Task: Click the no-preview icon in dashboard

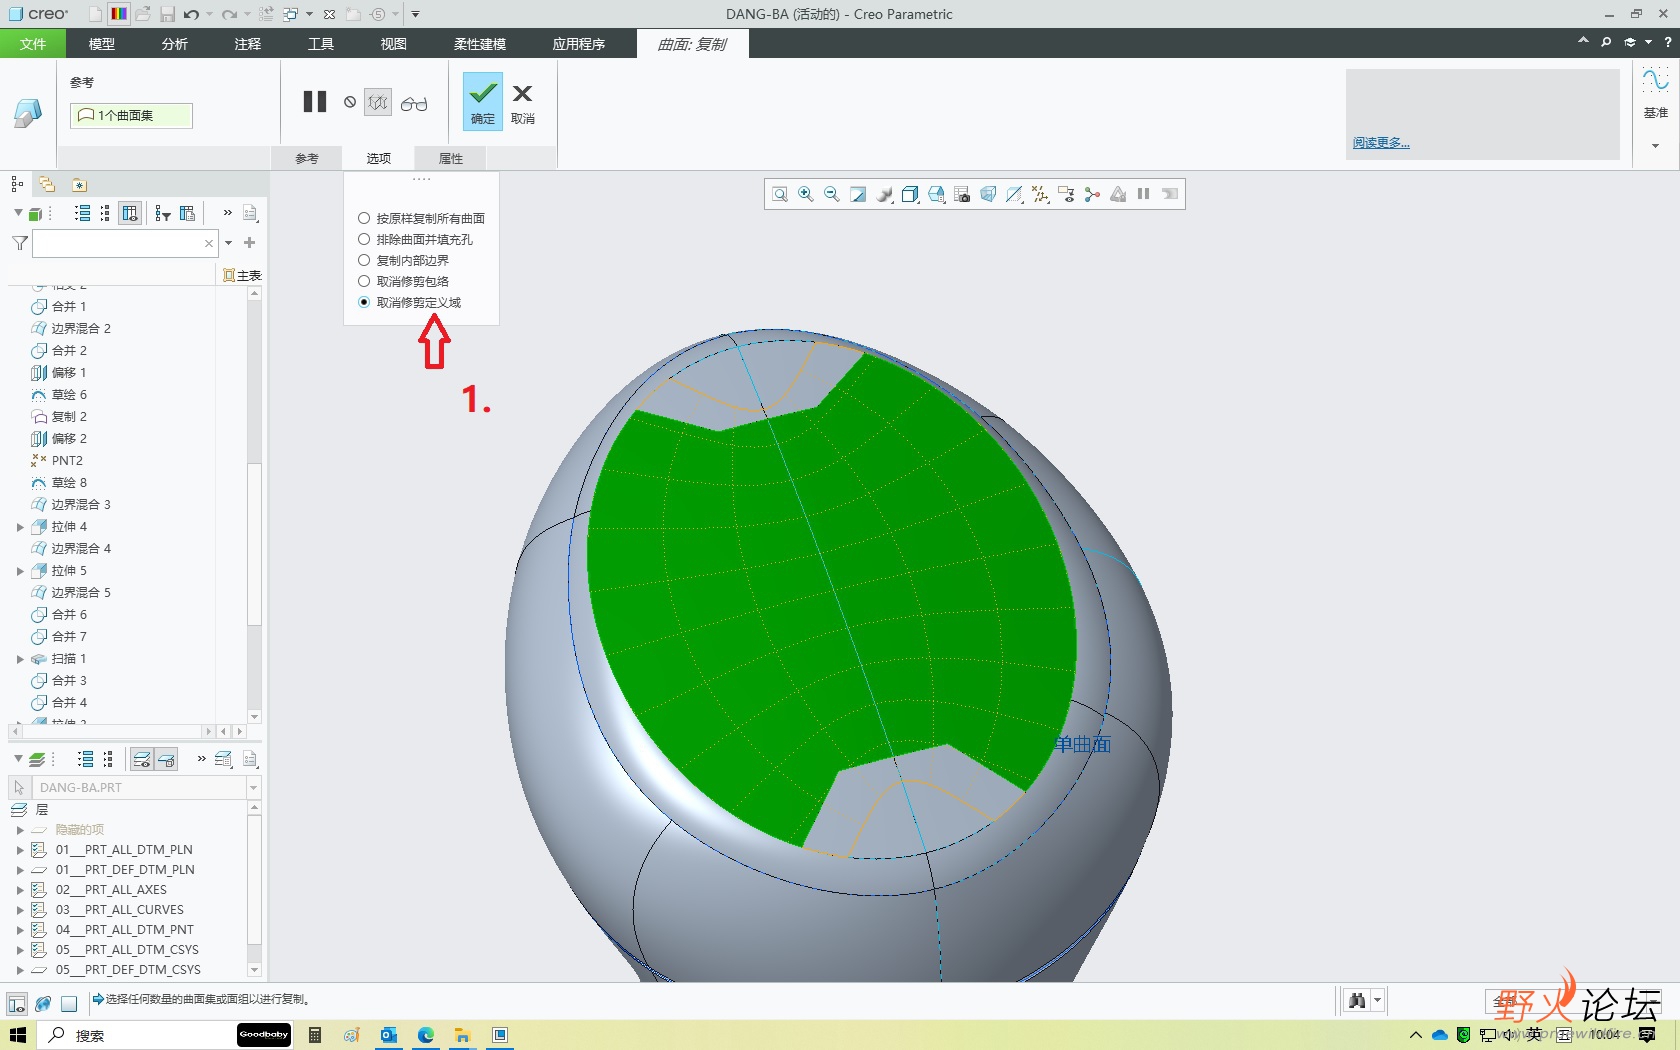Action: click(x=350, y=102)
